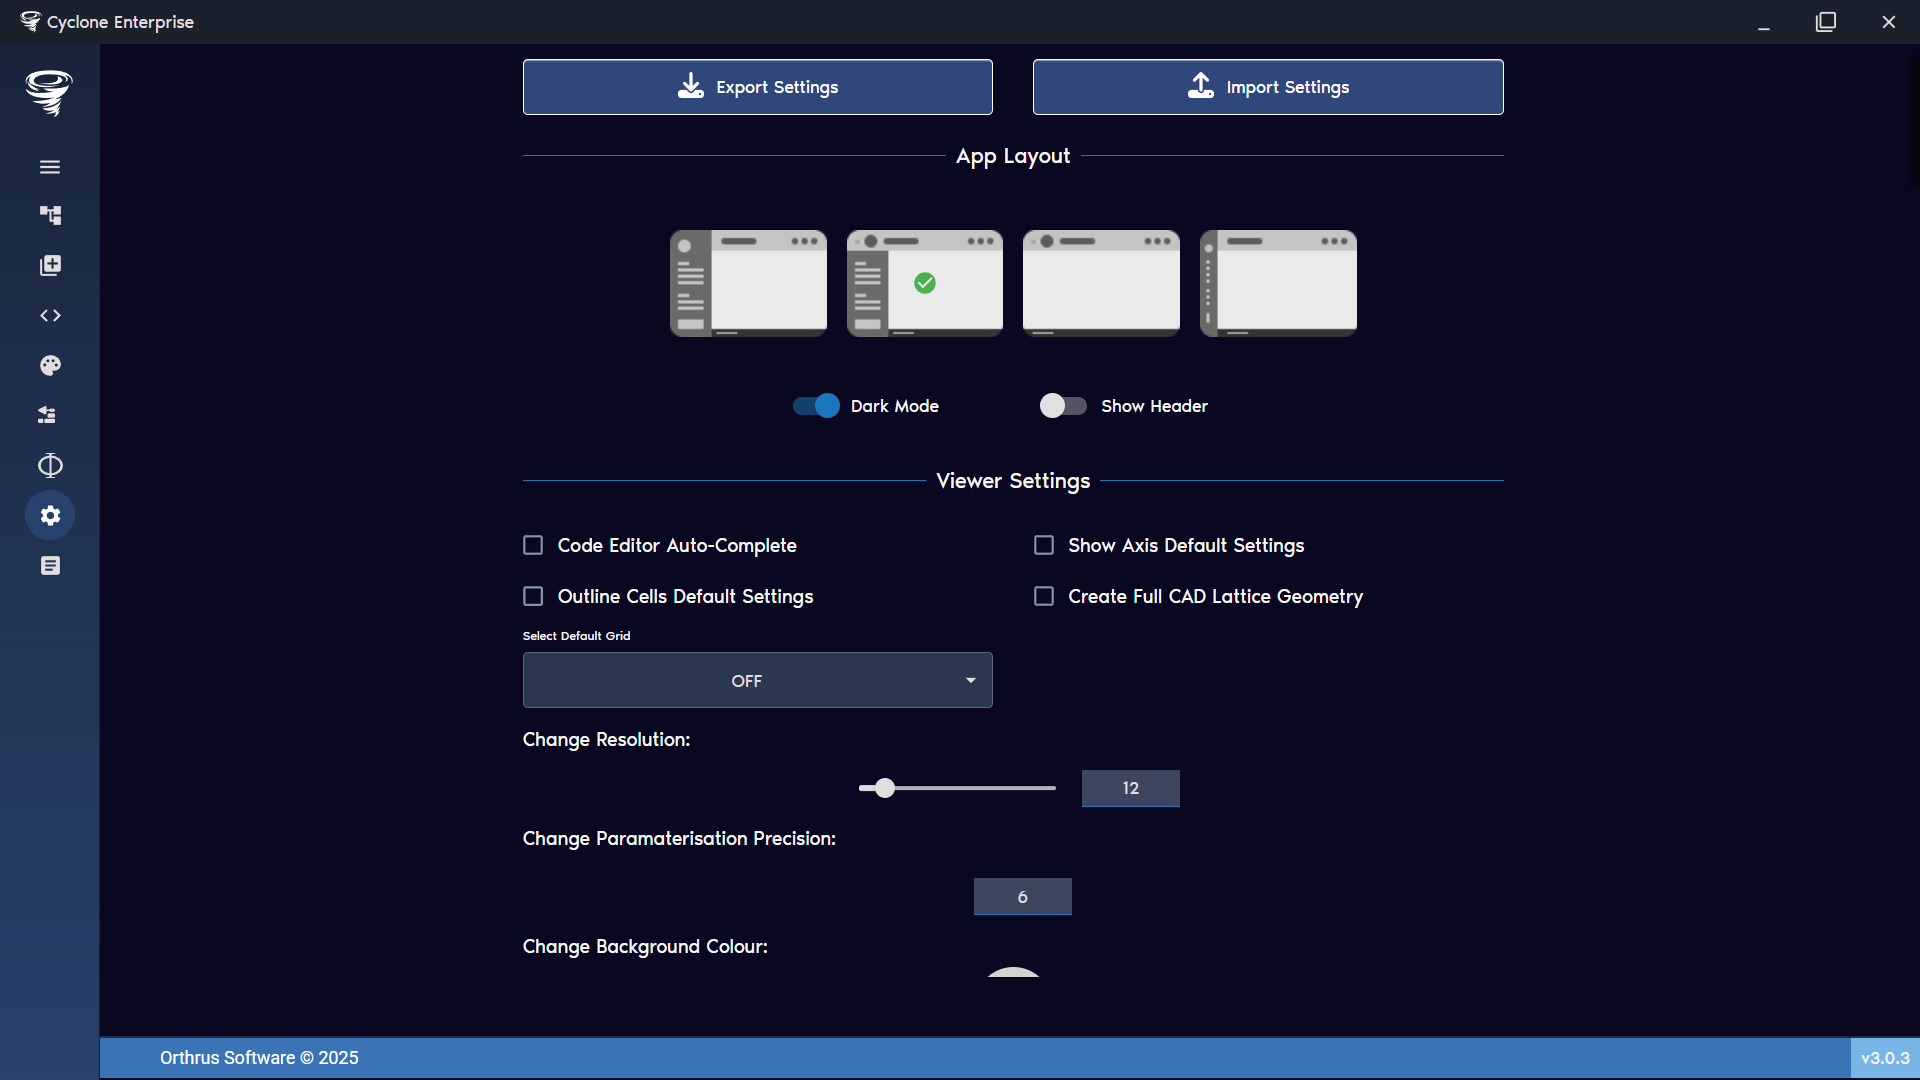Open the code editor from the sidebar
This screenshot has width=1920, height=1080.
point(50,315)
